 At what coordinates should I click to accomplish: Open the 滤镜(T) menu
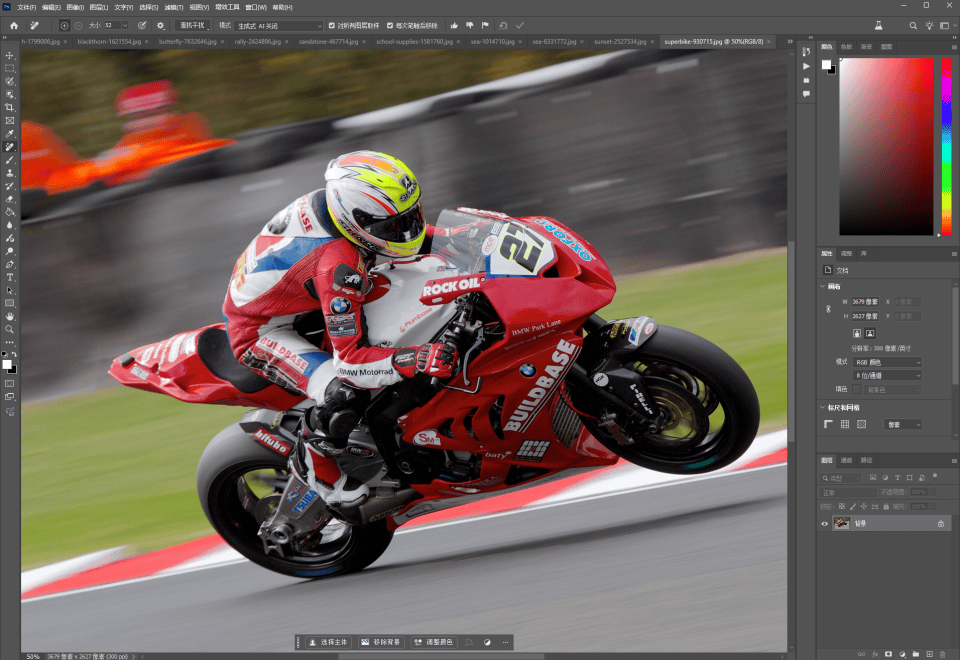point(171,7)
